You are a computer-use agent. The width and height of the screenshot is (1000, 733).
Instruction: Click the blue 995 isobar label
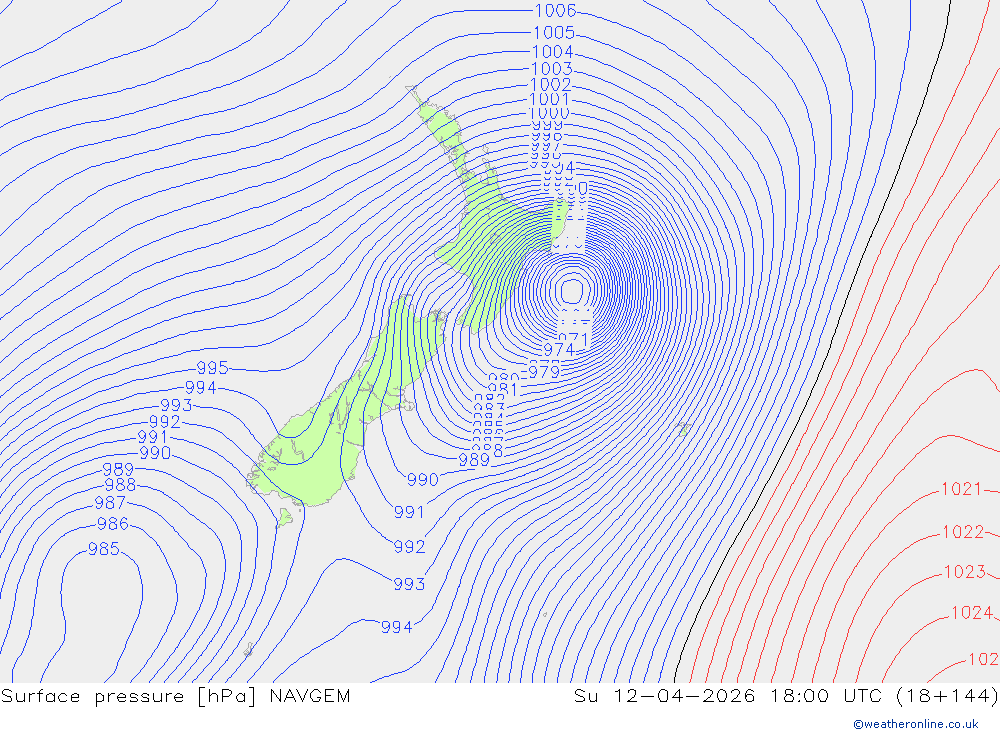212,368
